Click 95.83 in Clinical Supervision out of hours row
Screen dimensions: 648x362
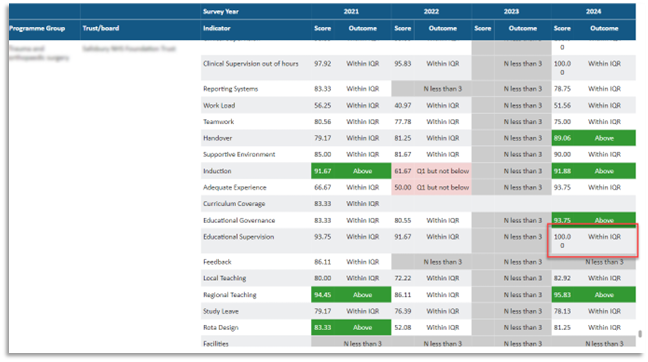click(403, 64)
